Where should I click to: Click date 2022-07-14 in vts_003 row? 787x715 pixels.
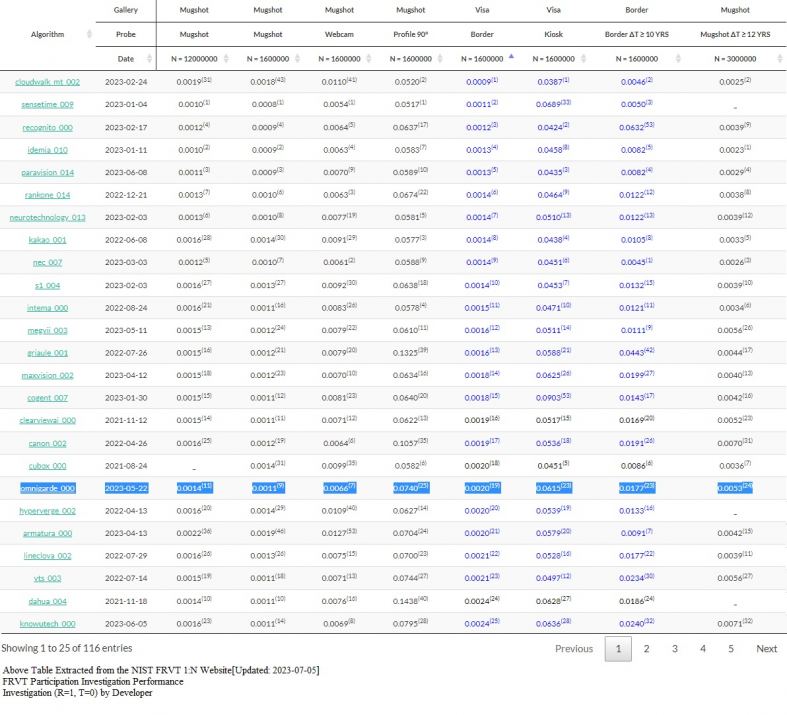[x=126, y=579]
